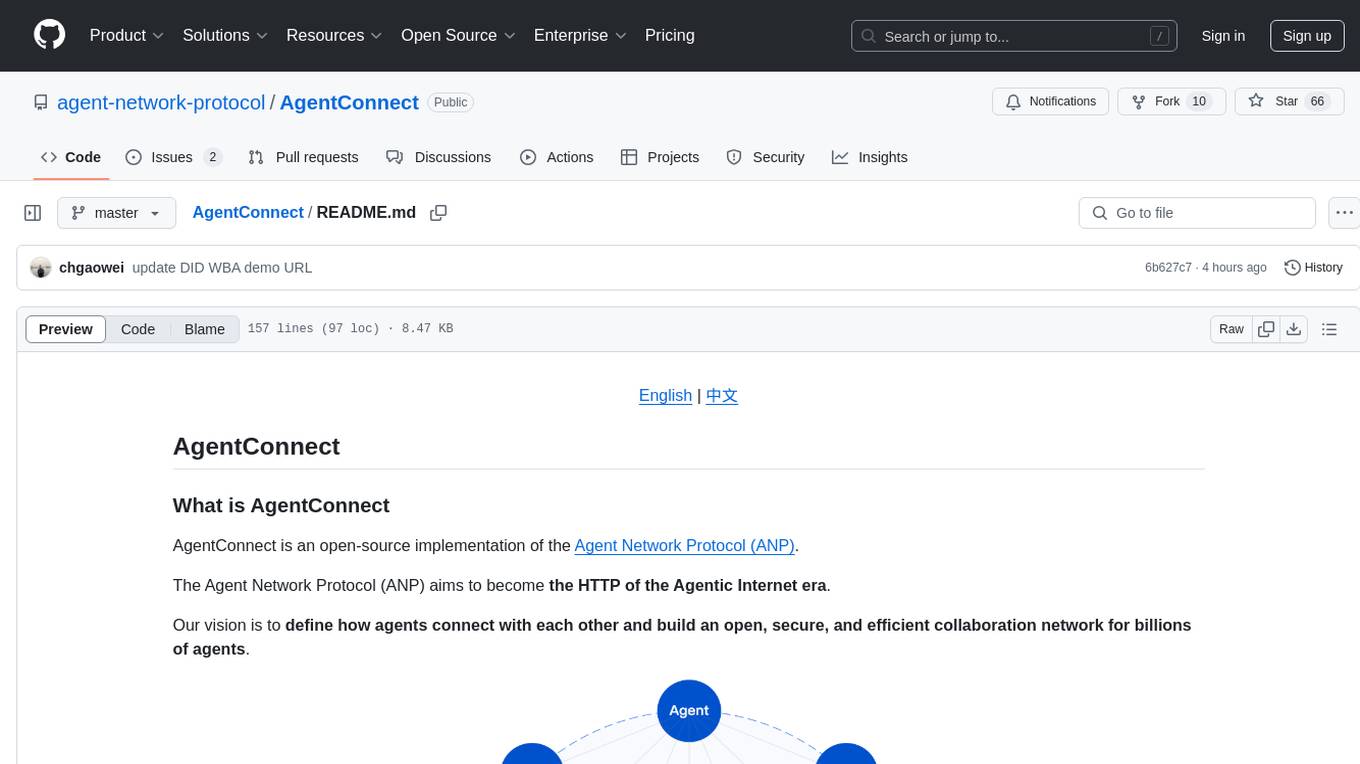Open the Actions tab

557,157
